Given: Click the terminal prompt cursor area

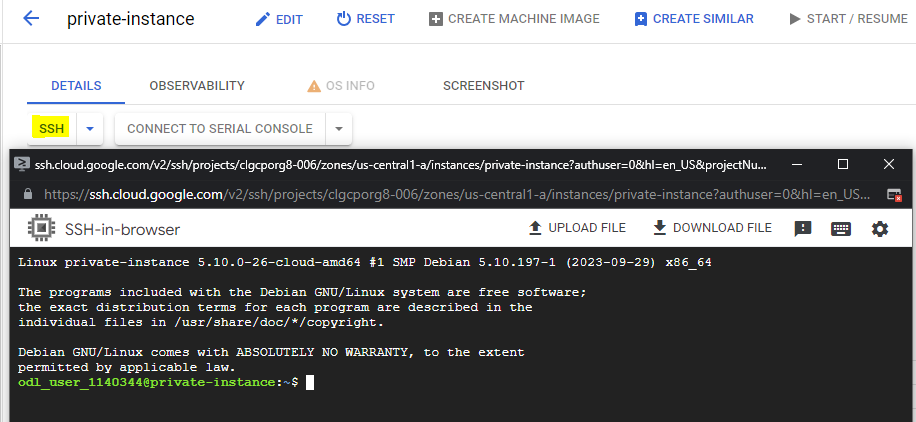Looking at the screenshot, I should coord(310,382).
